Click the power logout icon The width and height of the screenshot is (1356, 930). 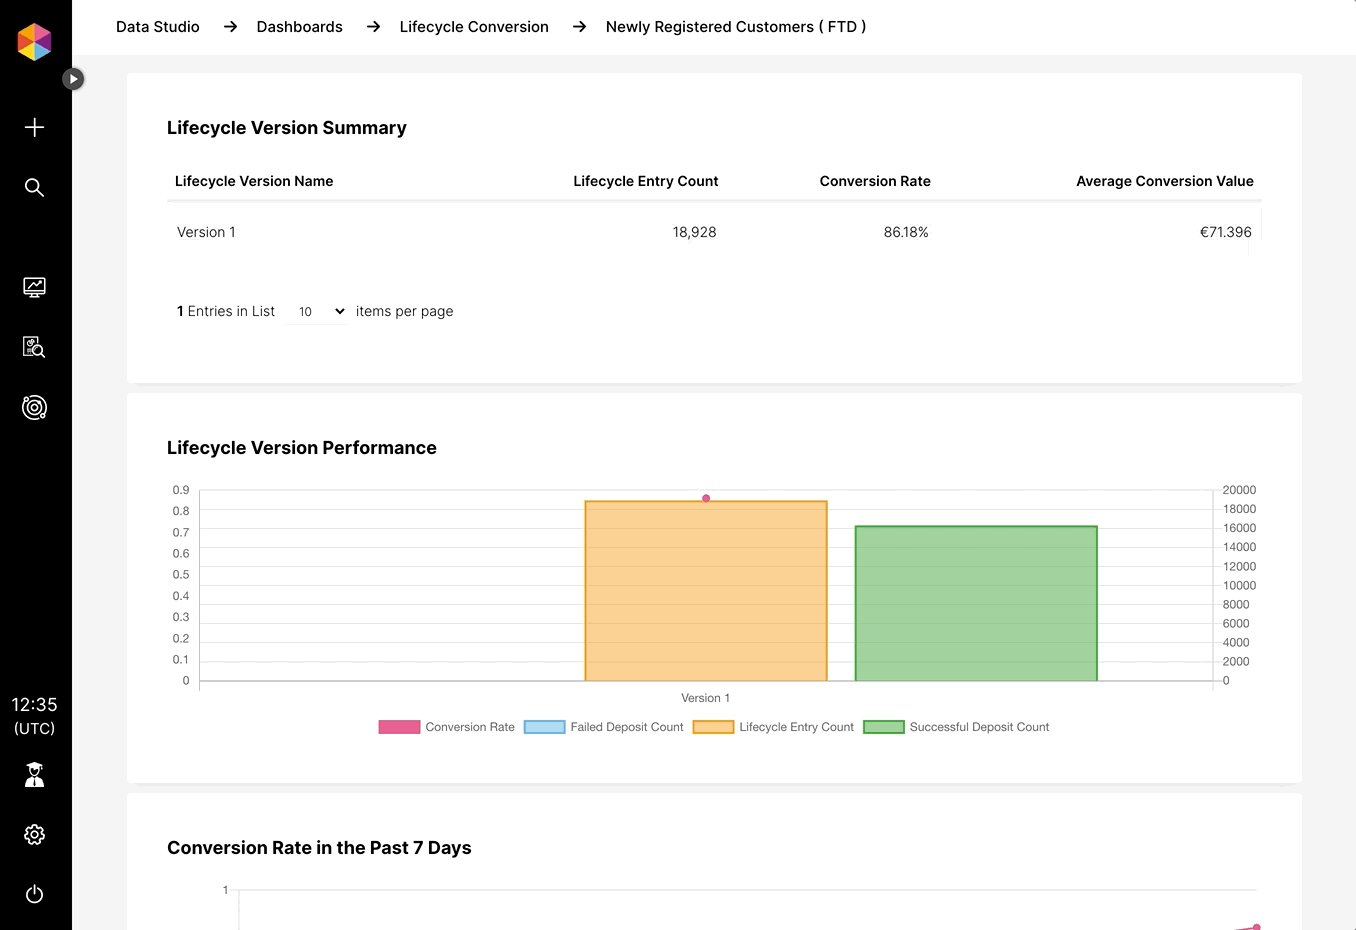point(34,894)
